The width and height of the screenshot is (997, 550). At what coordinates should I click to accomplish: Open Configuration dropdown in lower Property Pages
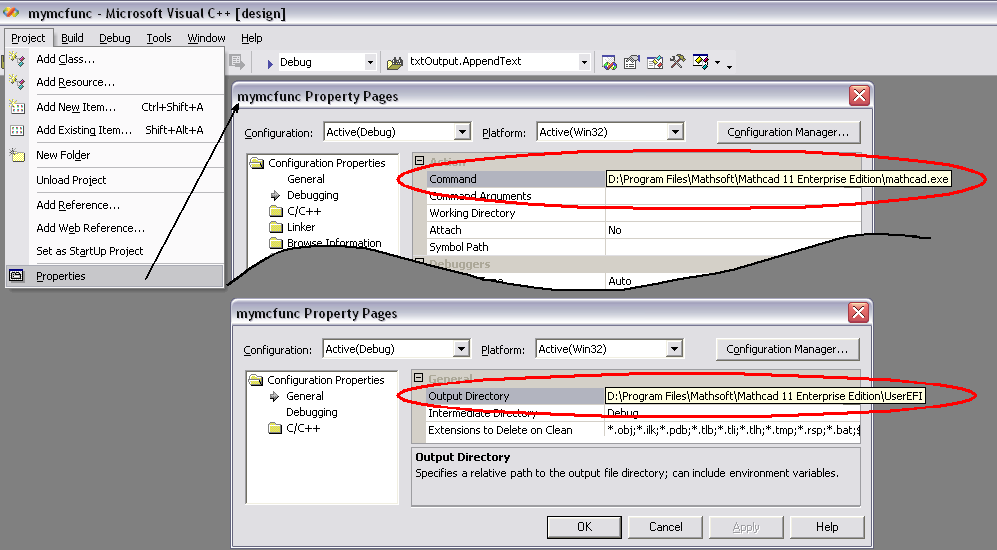click(461, 349)
